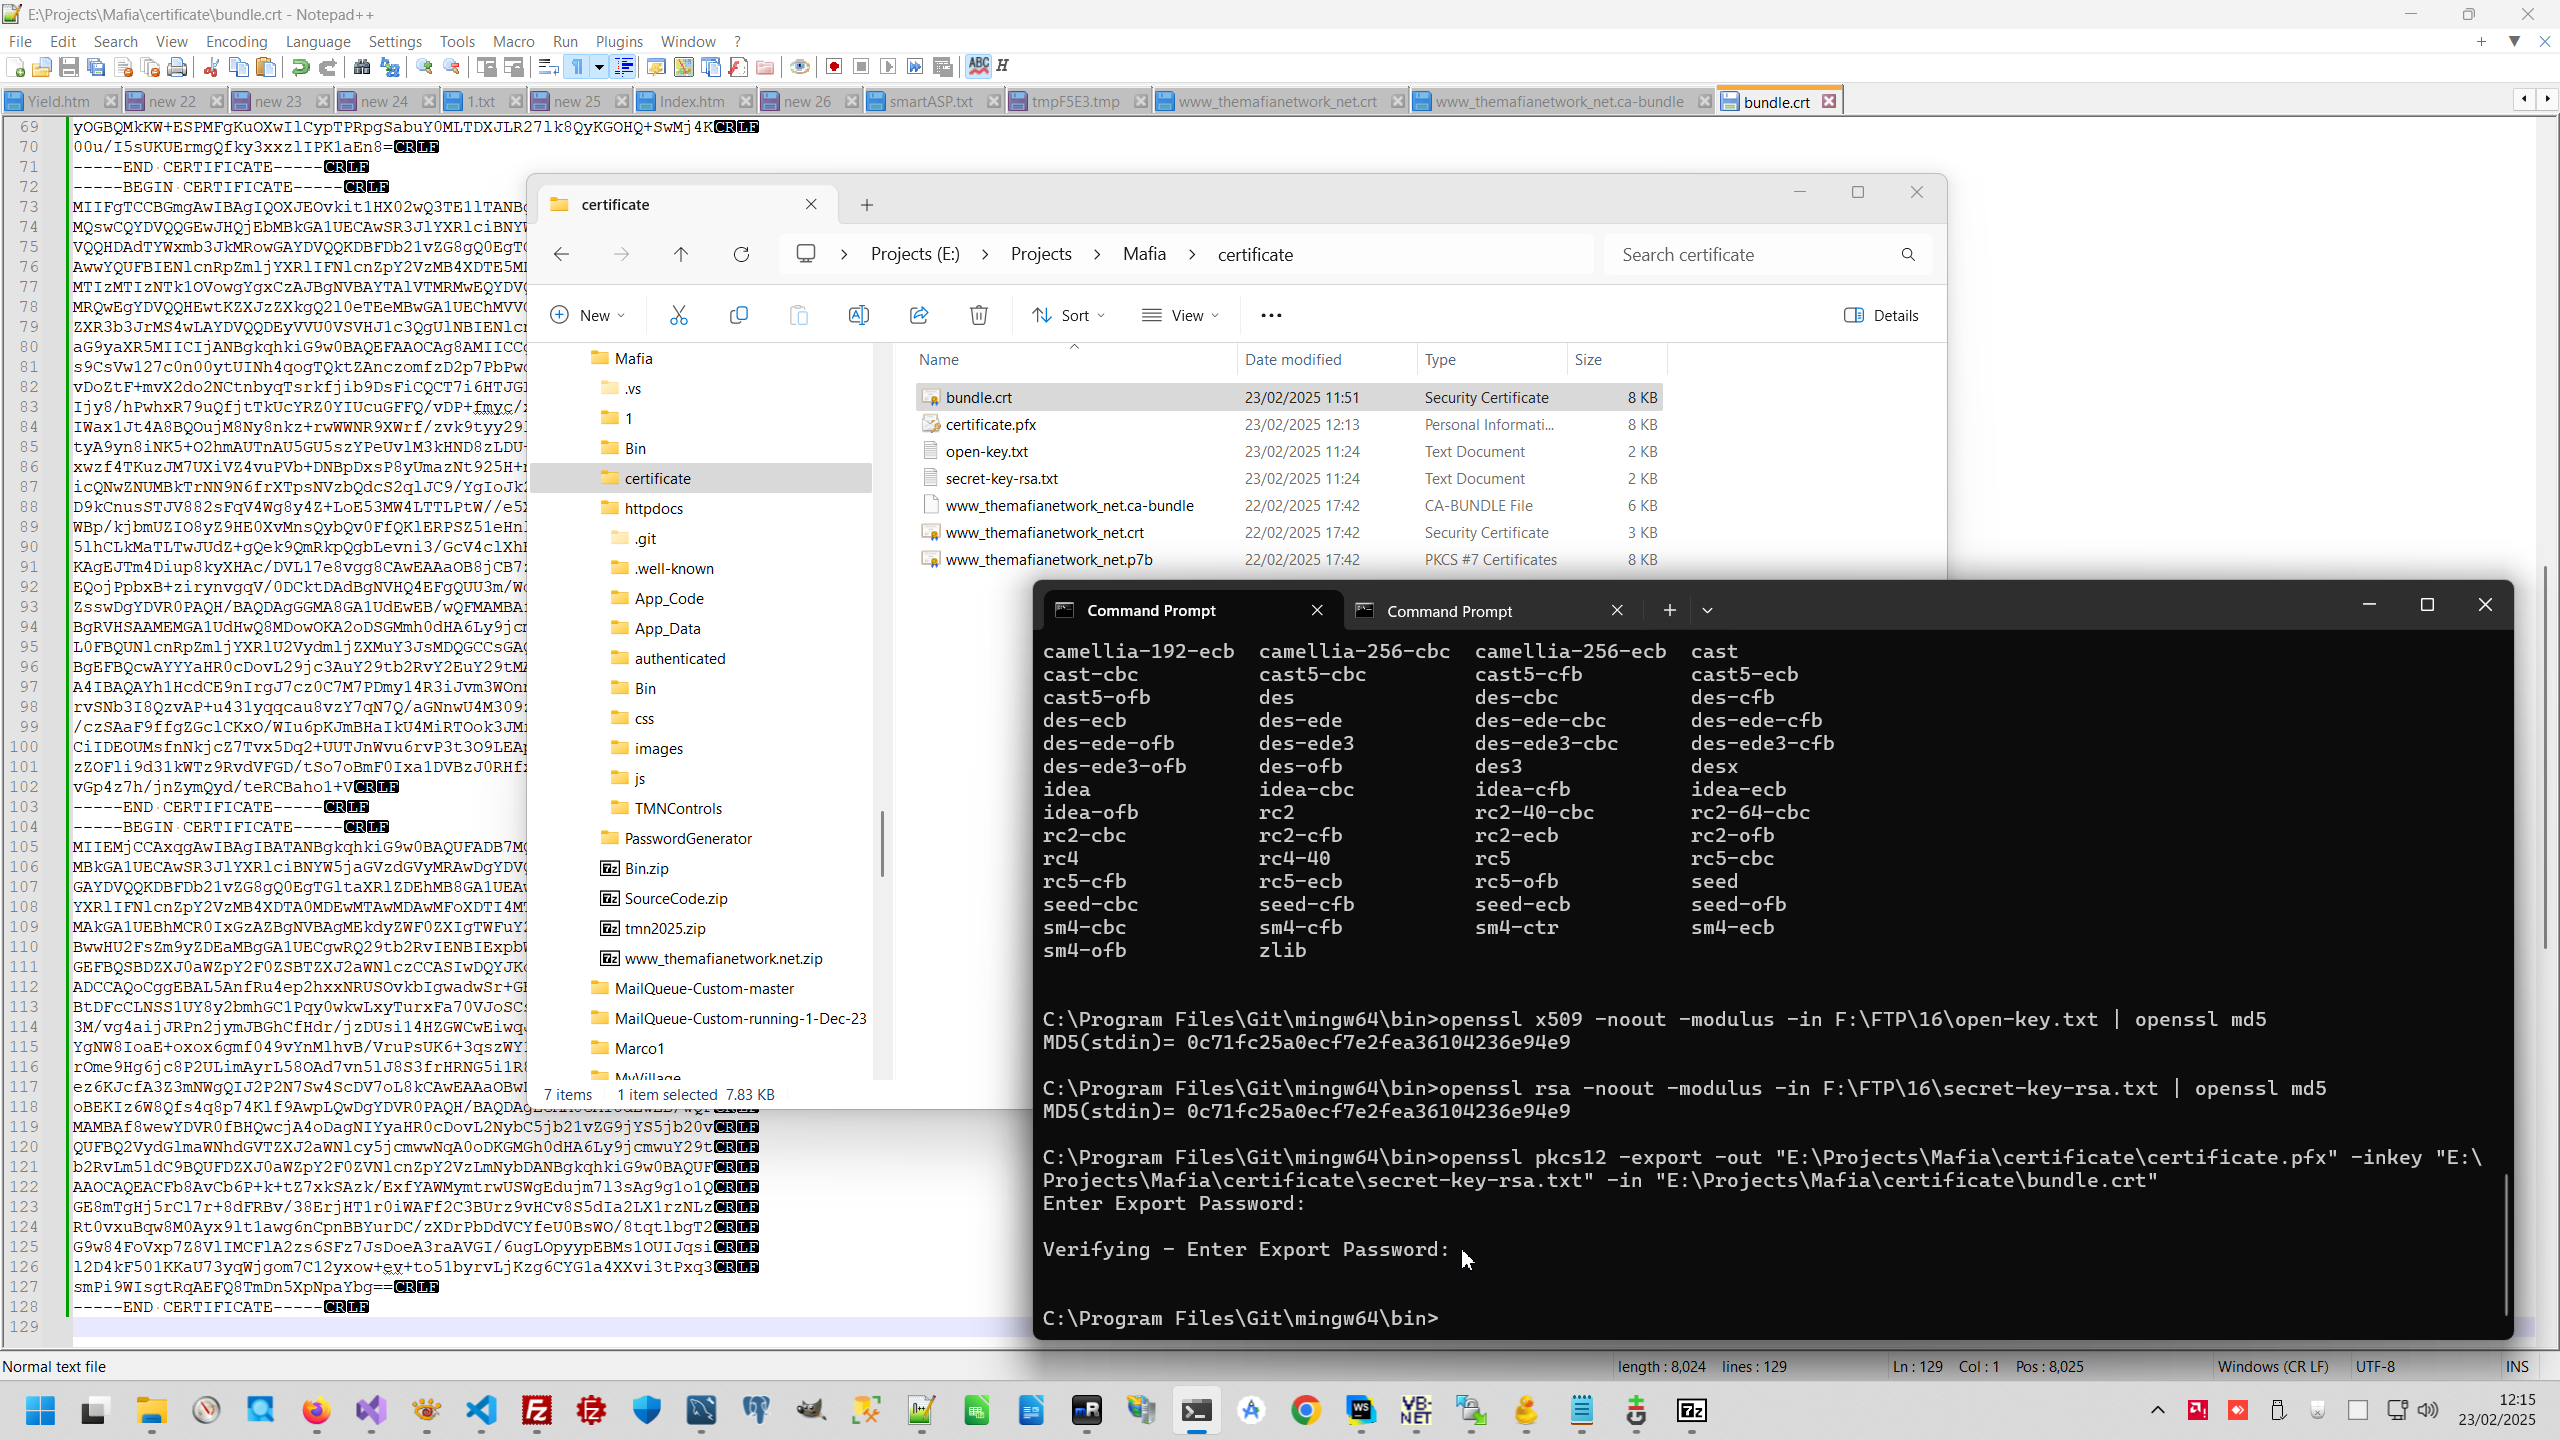Viewport: 2560px width, 1440px height.
Task: Click the Start Recording macro icon
Action: tap(834, 67)
